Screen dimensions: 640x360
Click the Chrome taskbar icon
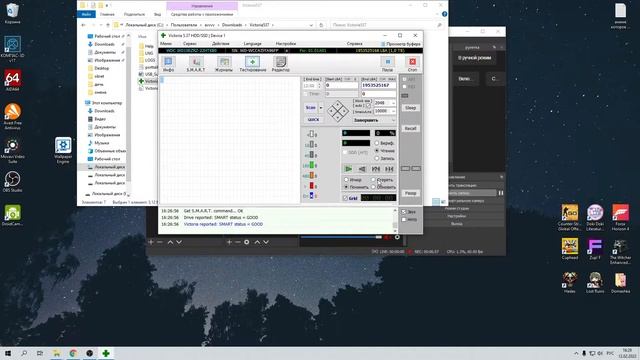(x=73, y=353)
